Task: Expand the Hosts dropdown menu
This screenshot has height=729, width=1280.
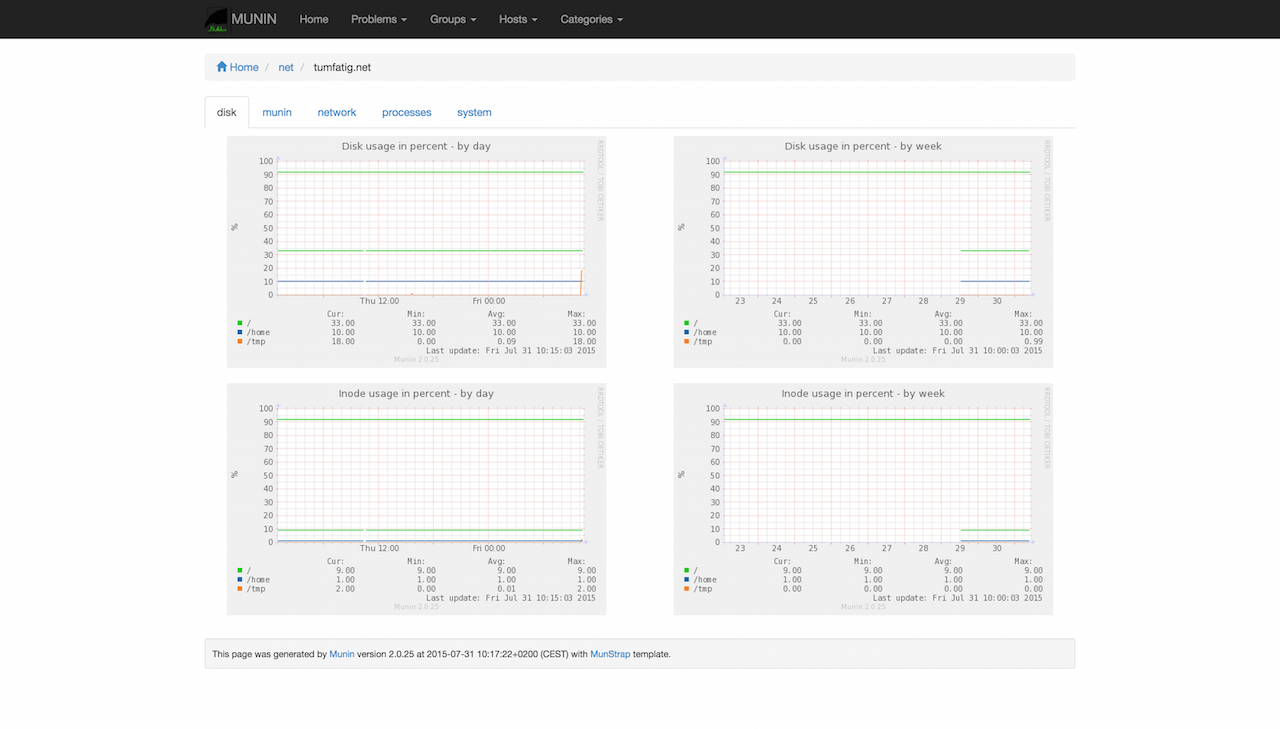Action: pos(518,19)
